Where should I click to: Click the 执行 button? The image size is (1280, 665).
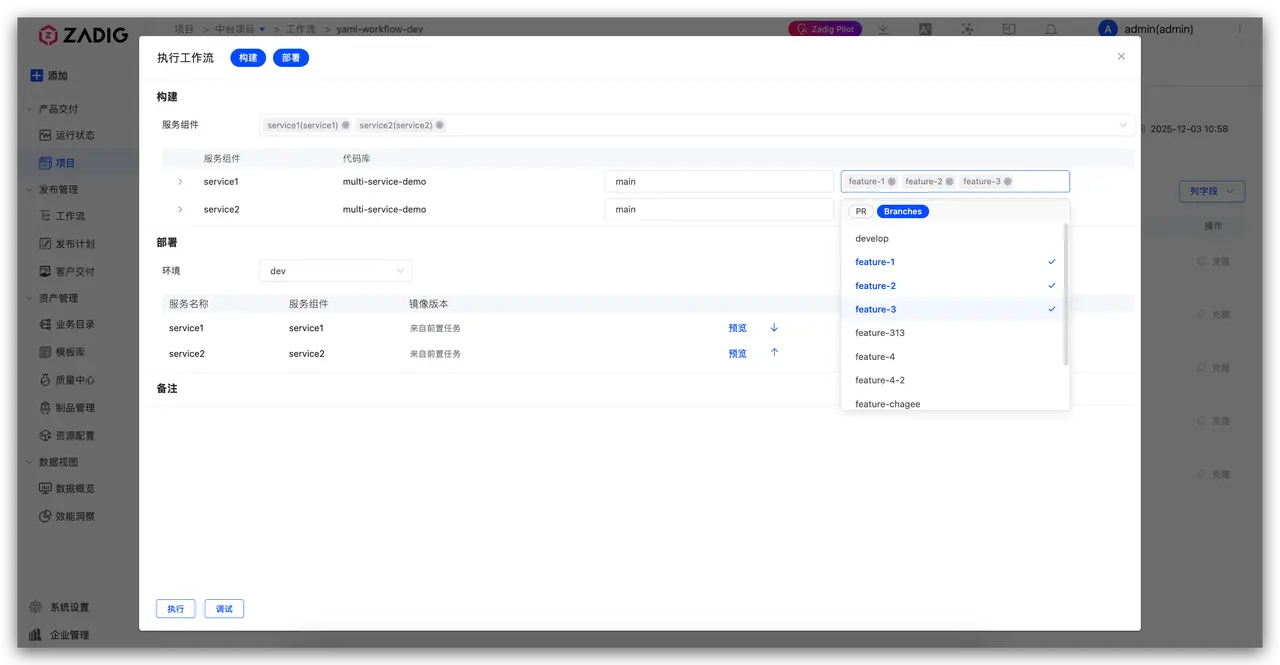tap(175, 609)
